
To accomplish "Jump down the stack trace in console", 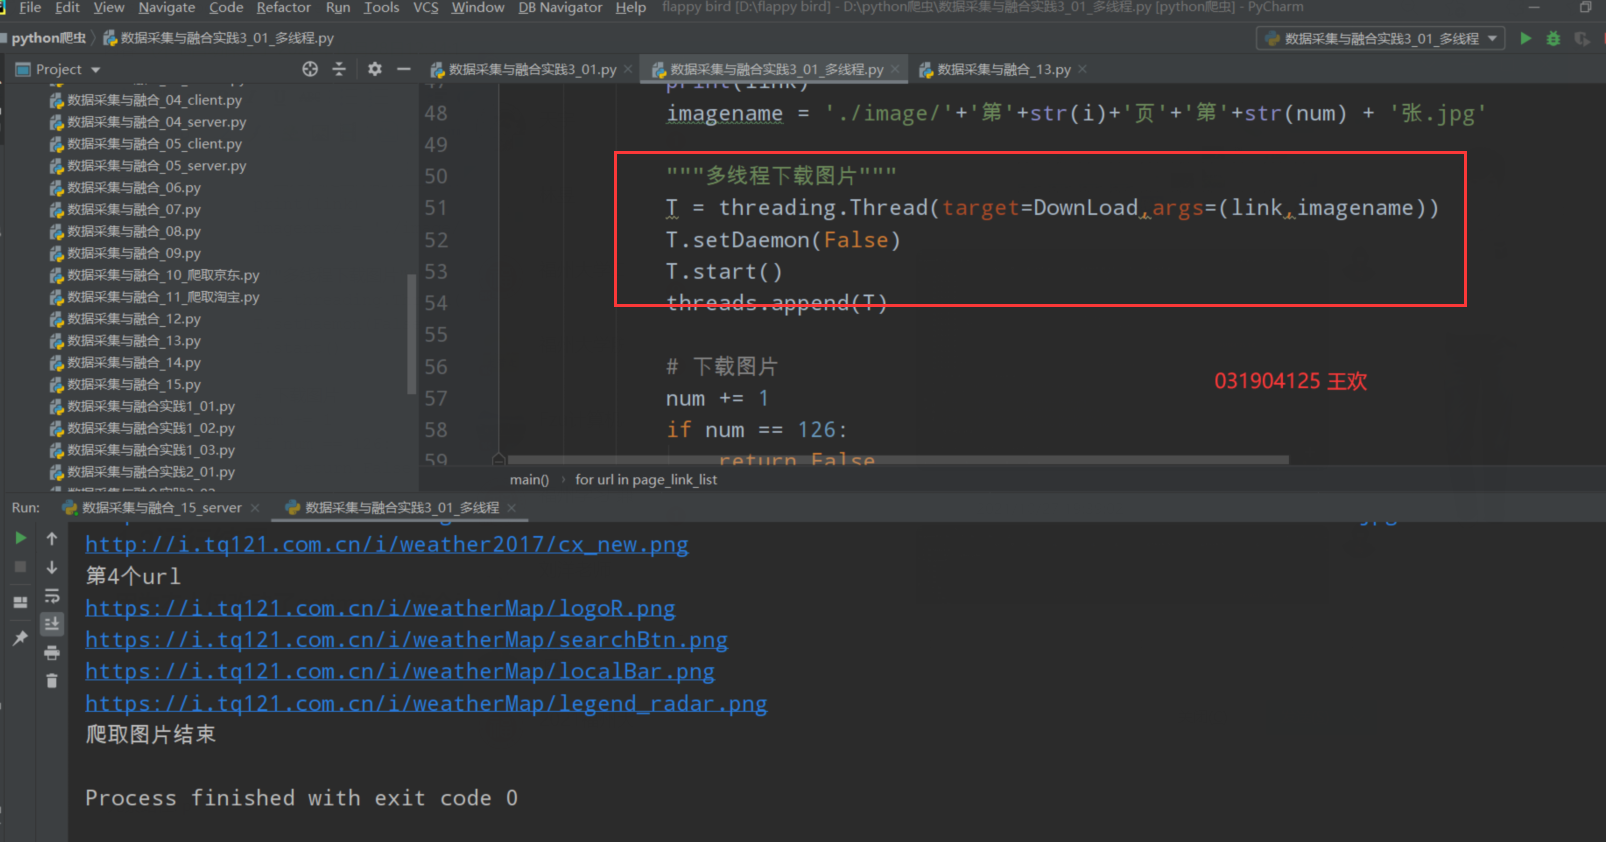I will [x=52, y=567].
